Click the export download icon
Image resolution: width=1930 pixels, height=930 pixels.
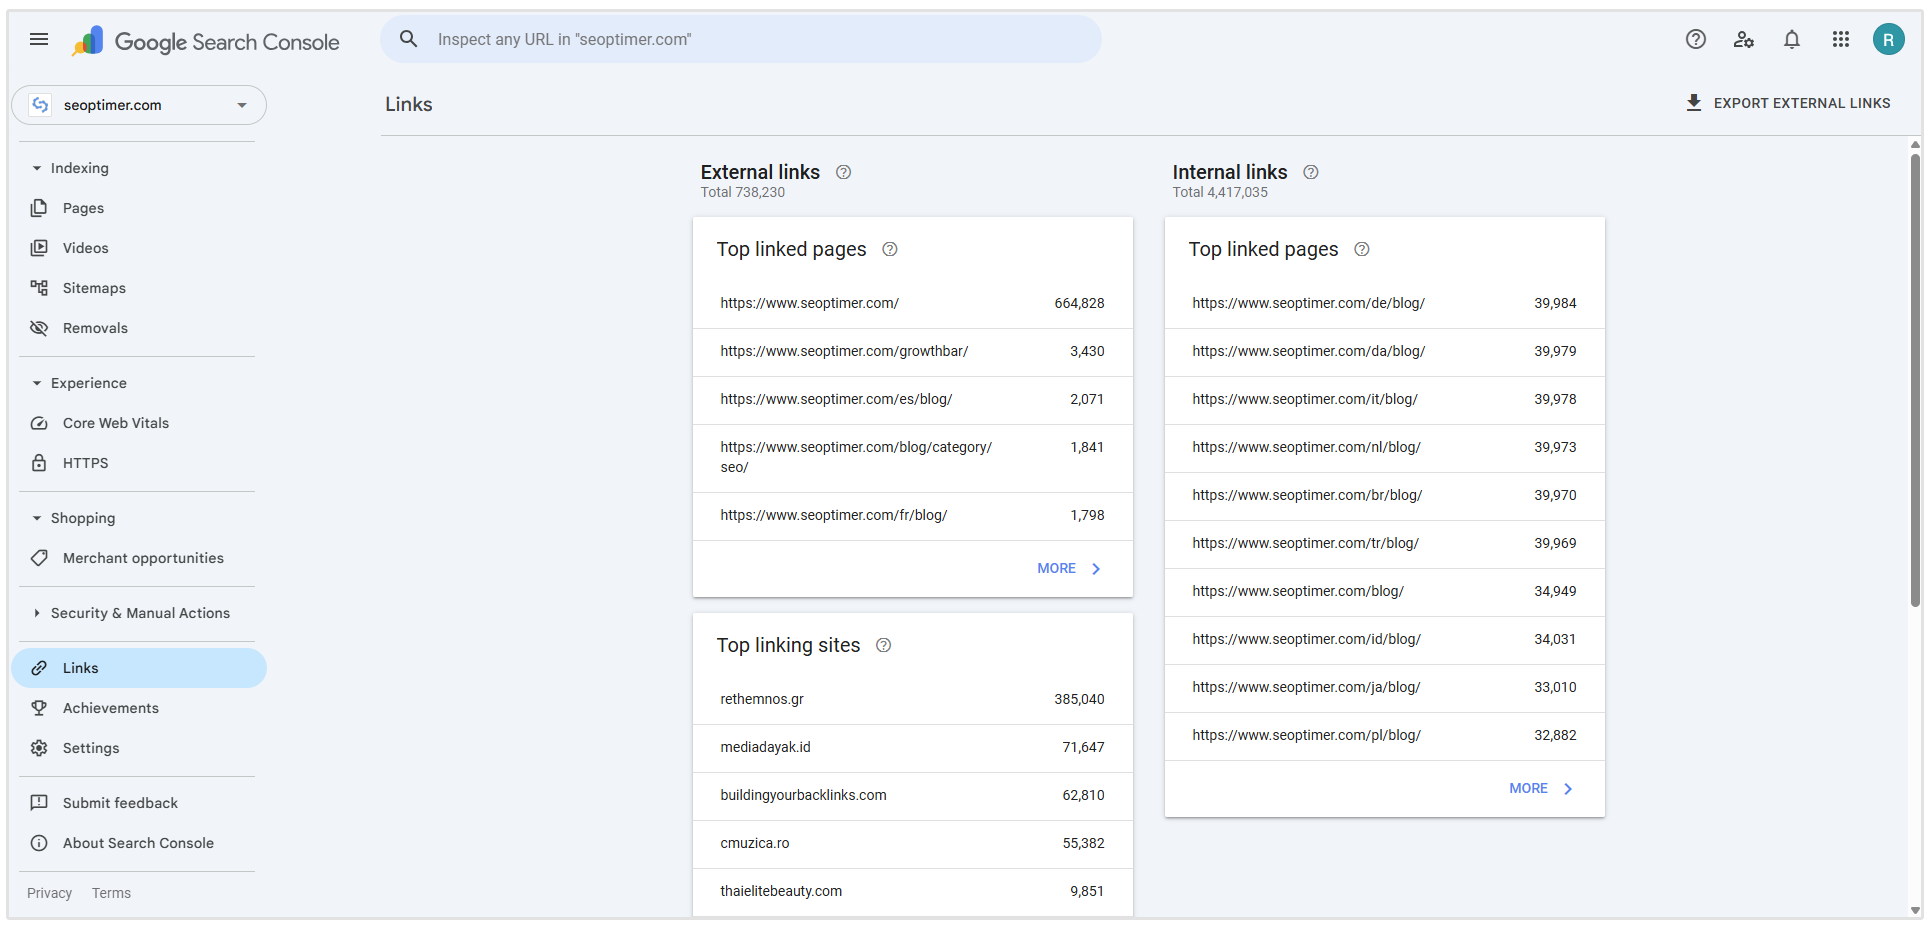(1694, 103)
